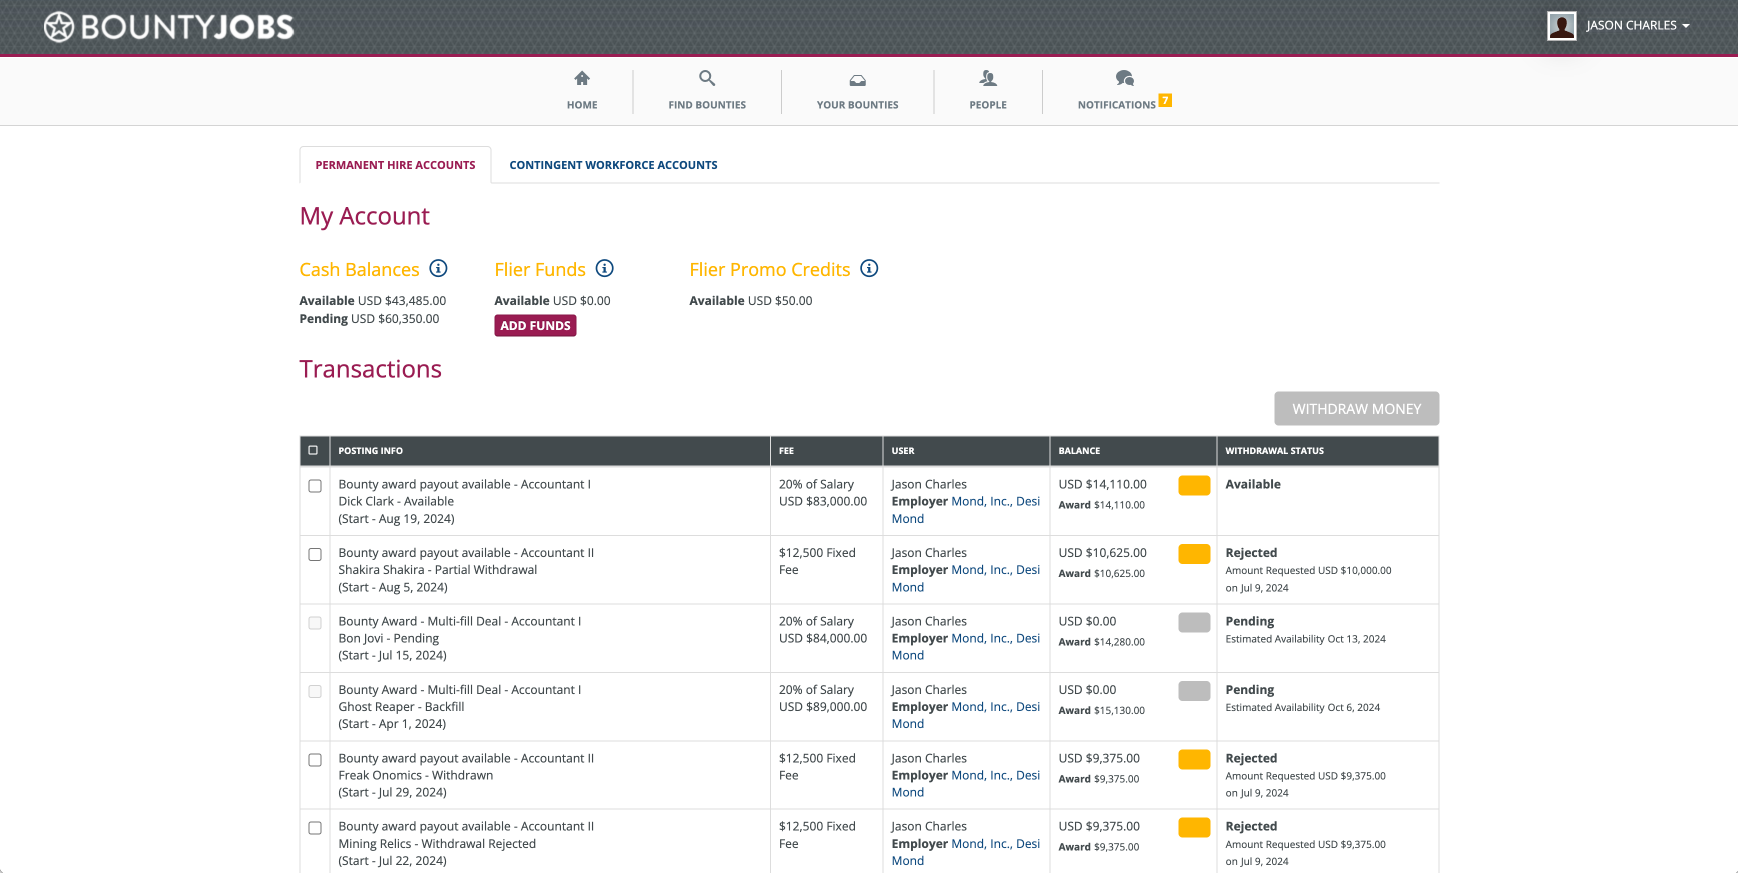Screen dimensions: 1738x873
Task: Select Notifications menu label
Action: pos(1117,105)
